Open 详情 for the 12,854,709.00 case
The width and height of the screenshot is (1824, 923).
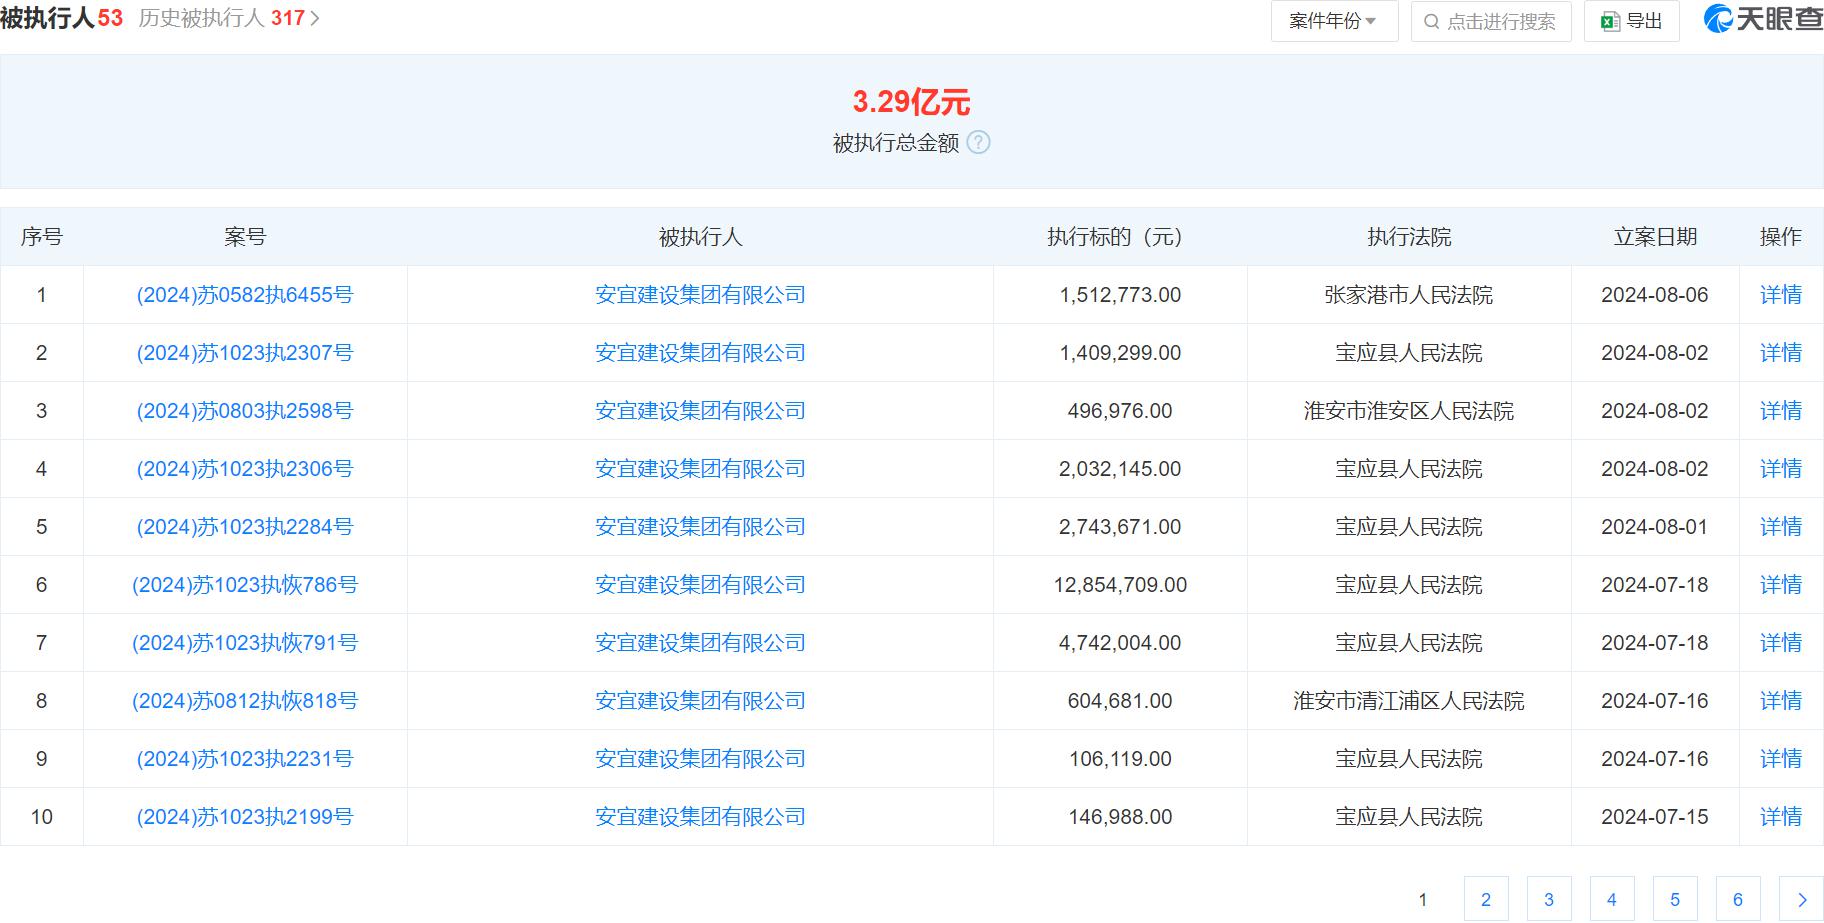[1781, 585]
